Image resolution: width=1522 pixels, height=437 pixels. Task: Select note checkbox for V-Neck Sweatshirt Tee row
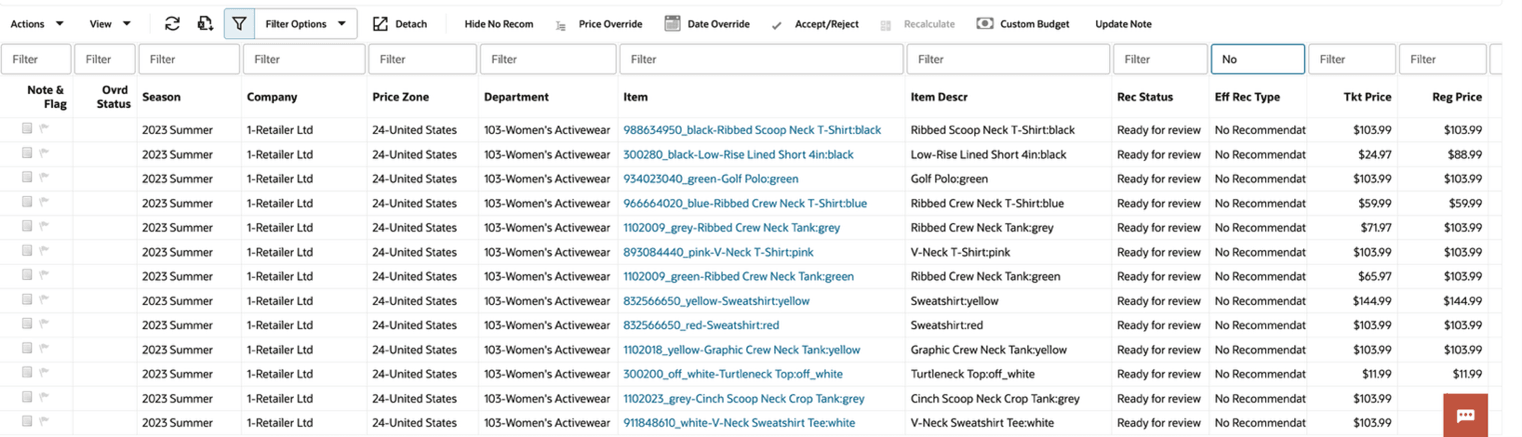point(27,422)
